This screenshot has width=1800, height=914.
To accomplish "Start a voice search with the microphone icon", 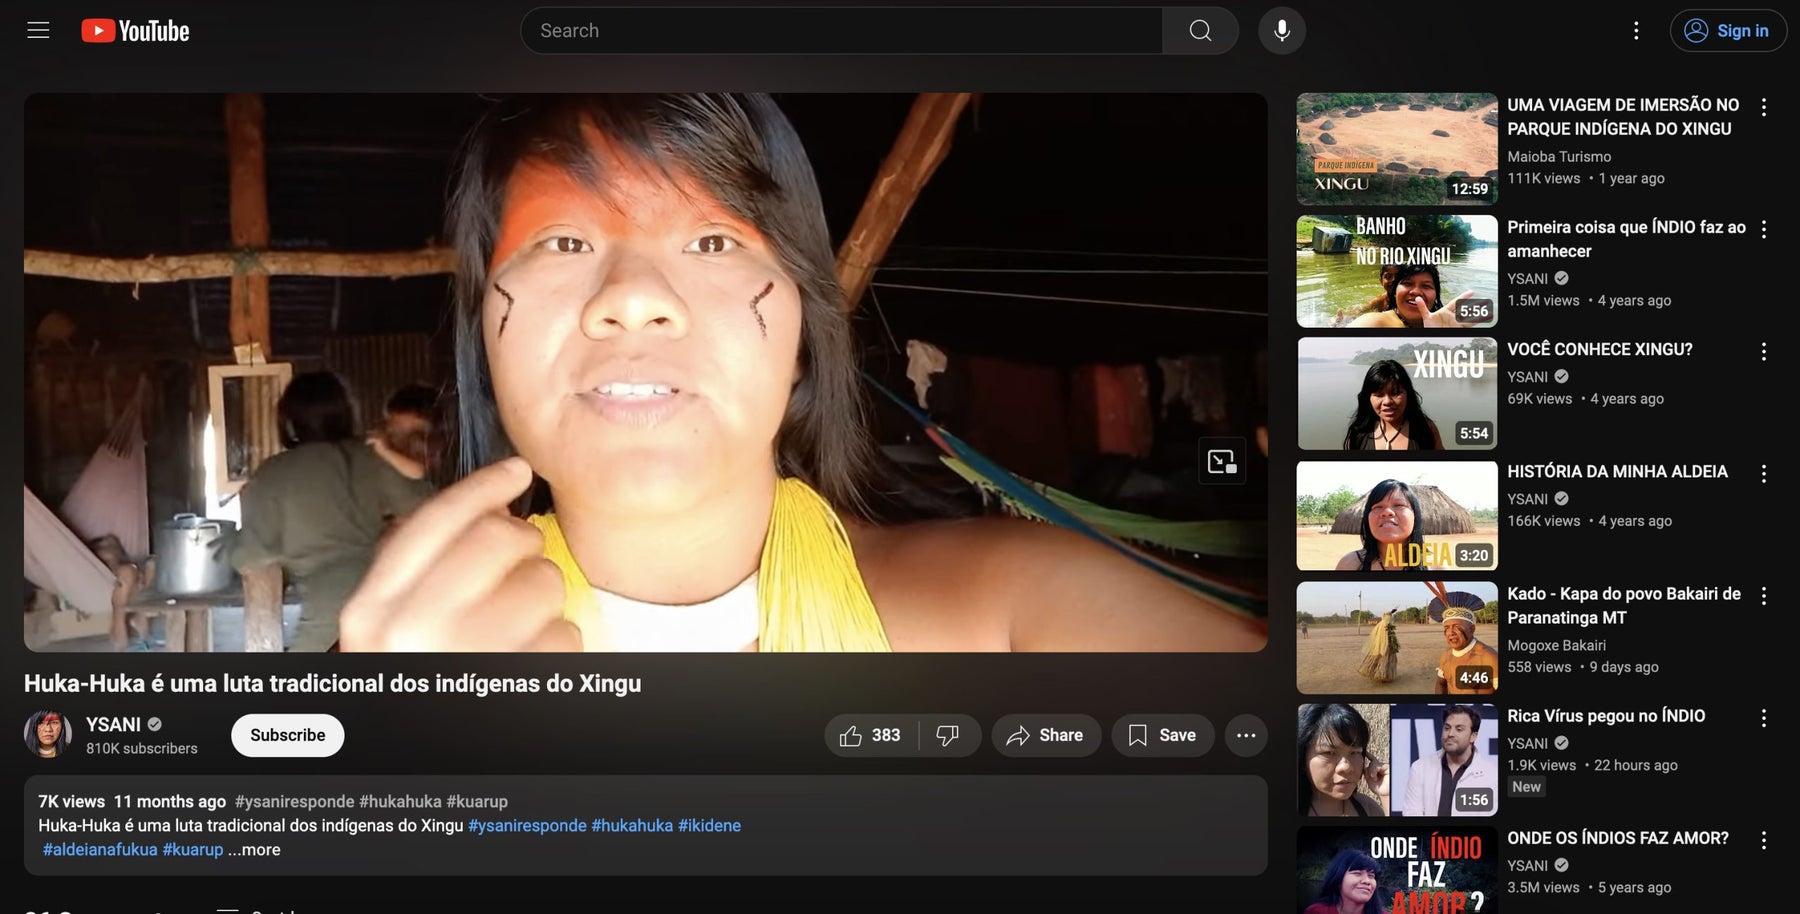I will click(x=1281, y=30).
